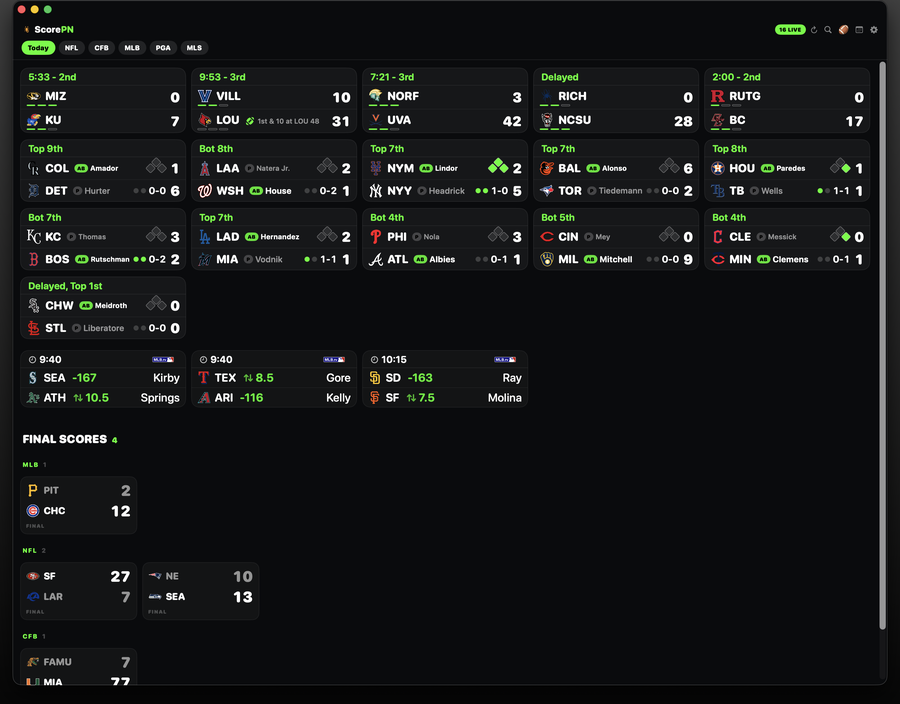Viewport: 900px width, 704px height.
Task: Click the vertical scrollbar on right
Action: click(882, 344)
